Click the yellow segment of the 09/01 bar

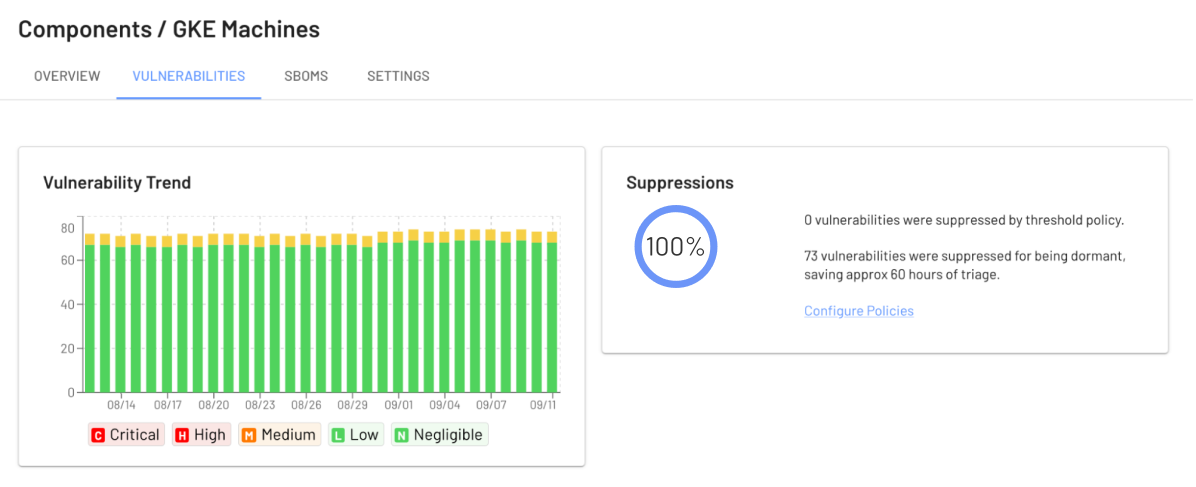click(397, 237)
